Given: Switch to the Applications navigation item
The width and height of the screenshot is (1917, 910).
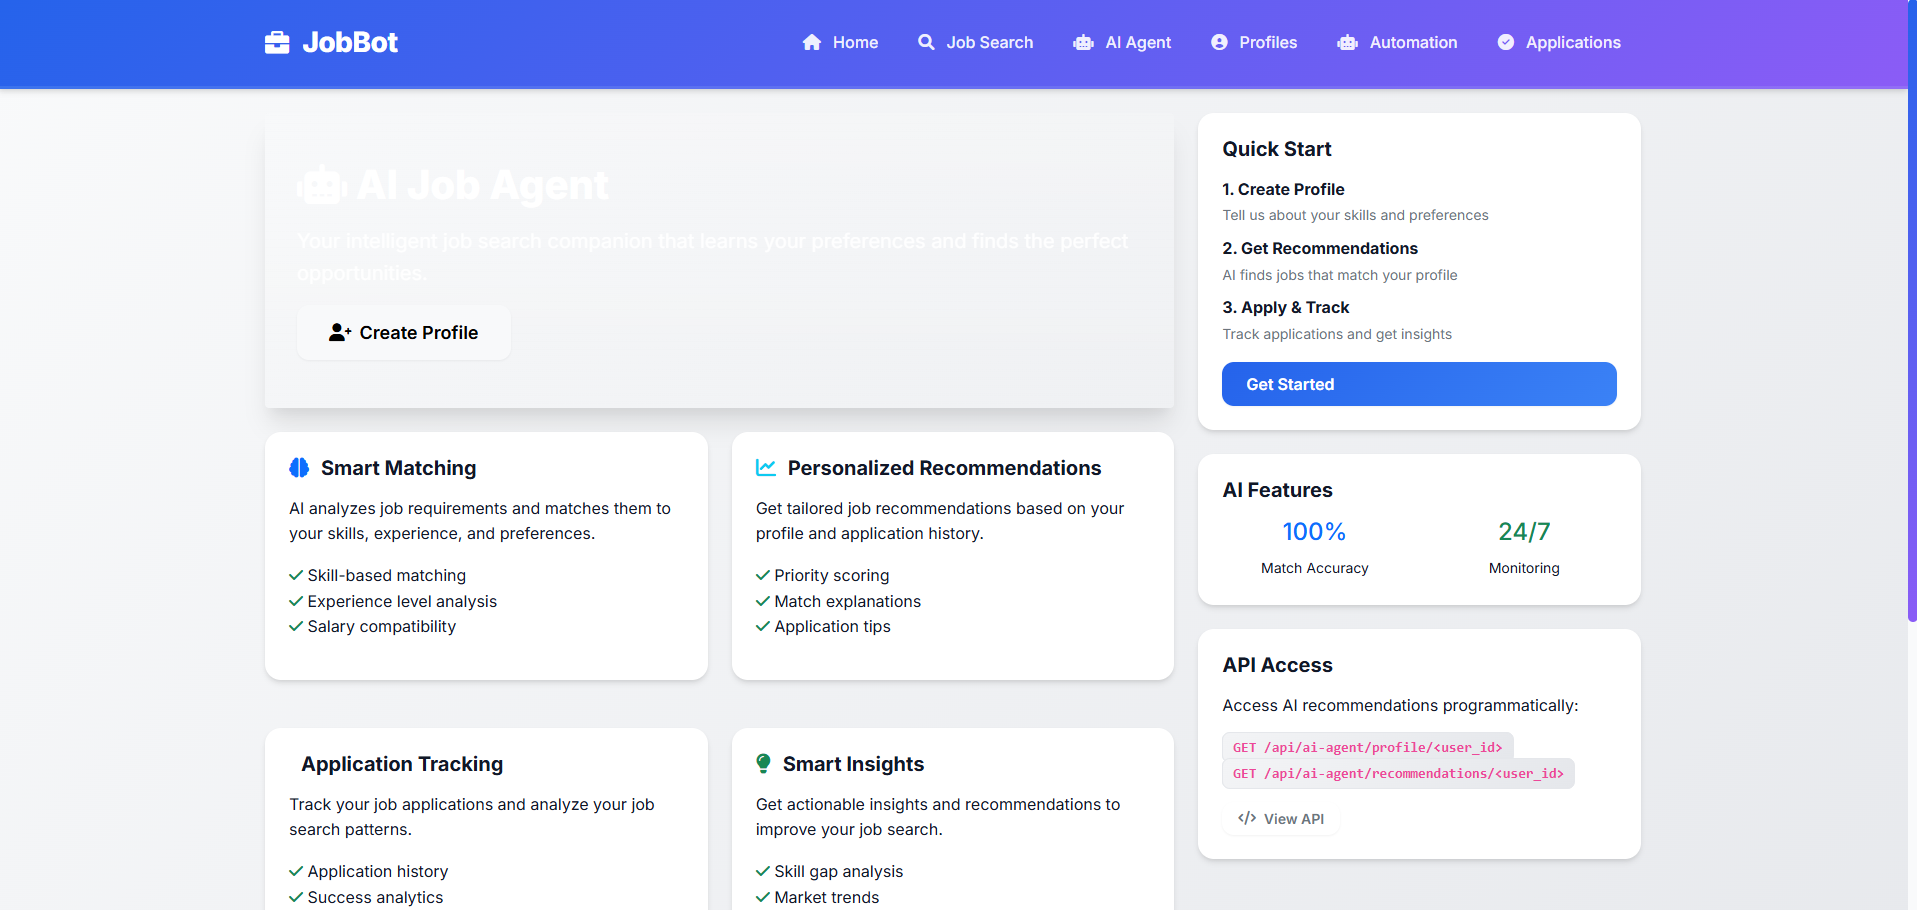Looking at the screenshot, I should tap(1572, 42).
